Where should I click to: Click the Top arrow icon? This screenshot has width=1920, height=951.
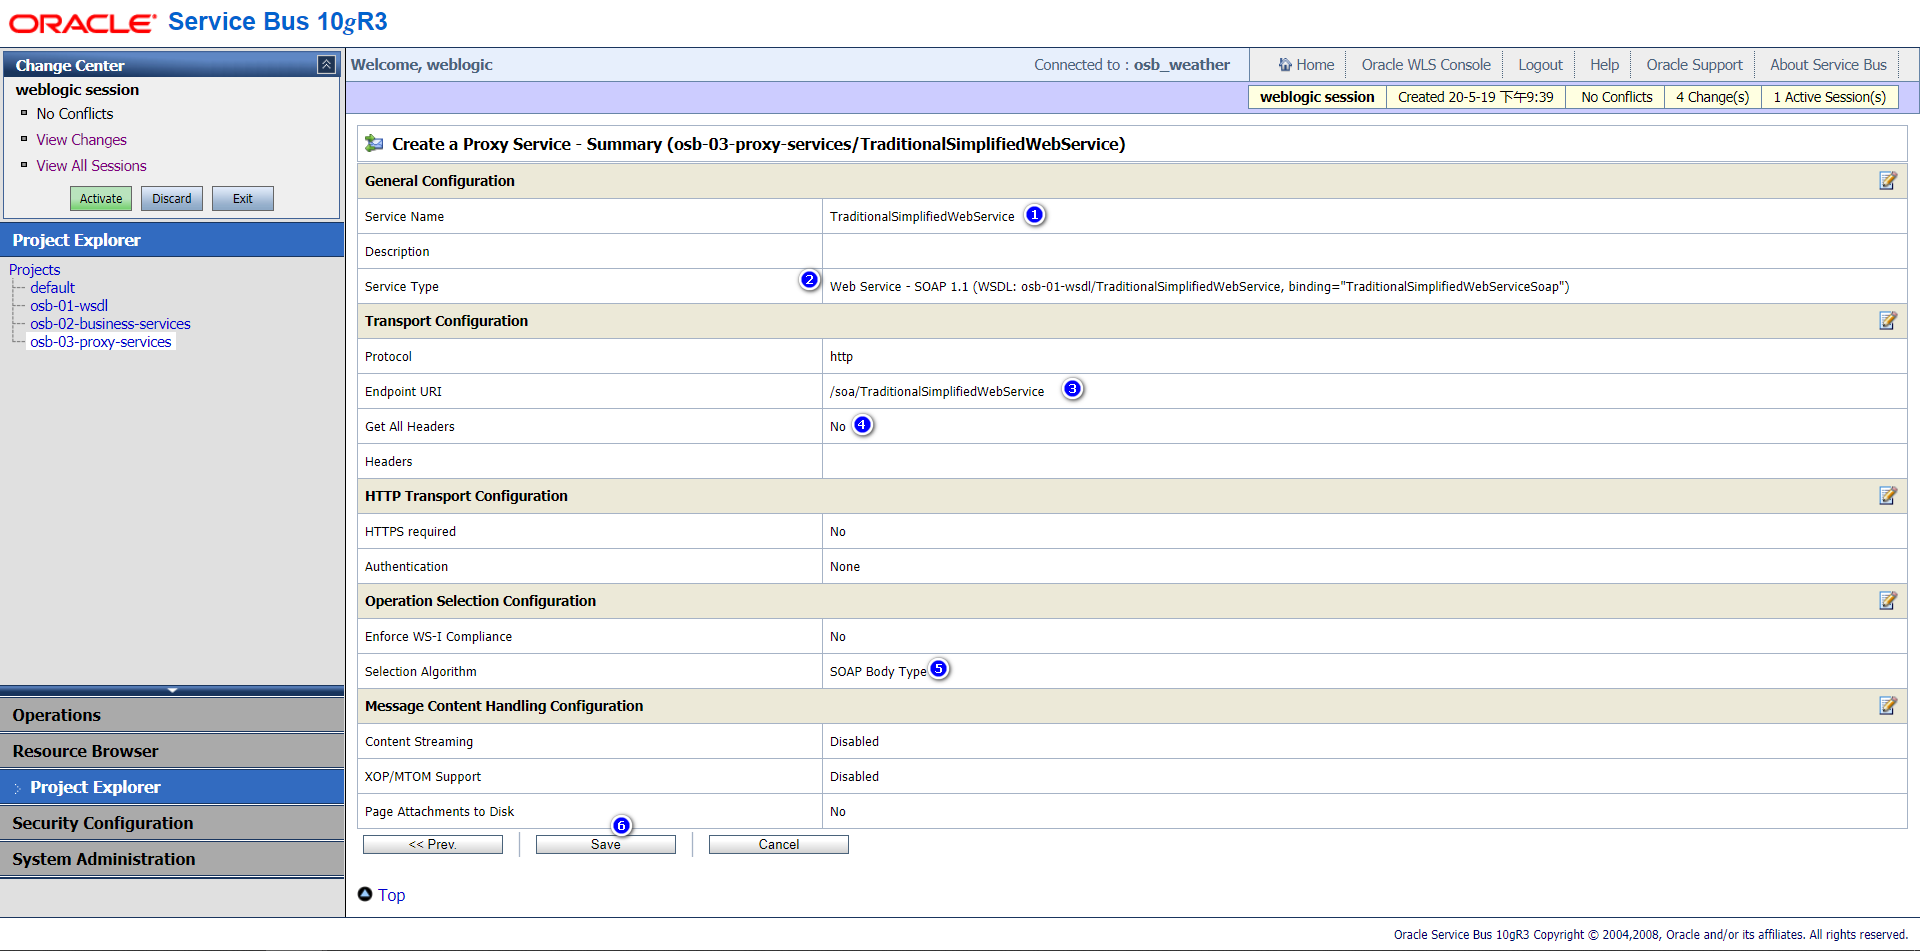pos(365,894)
